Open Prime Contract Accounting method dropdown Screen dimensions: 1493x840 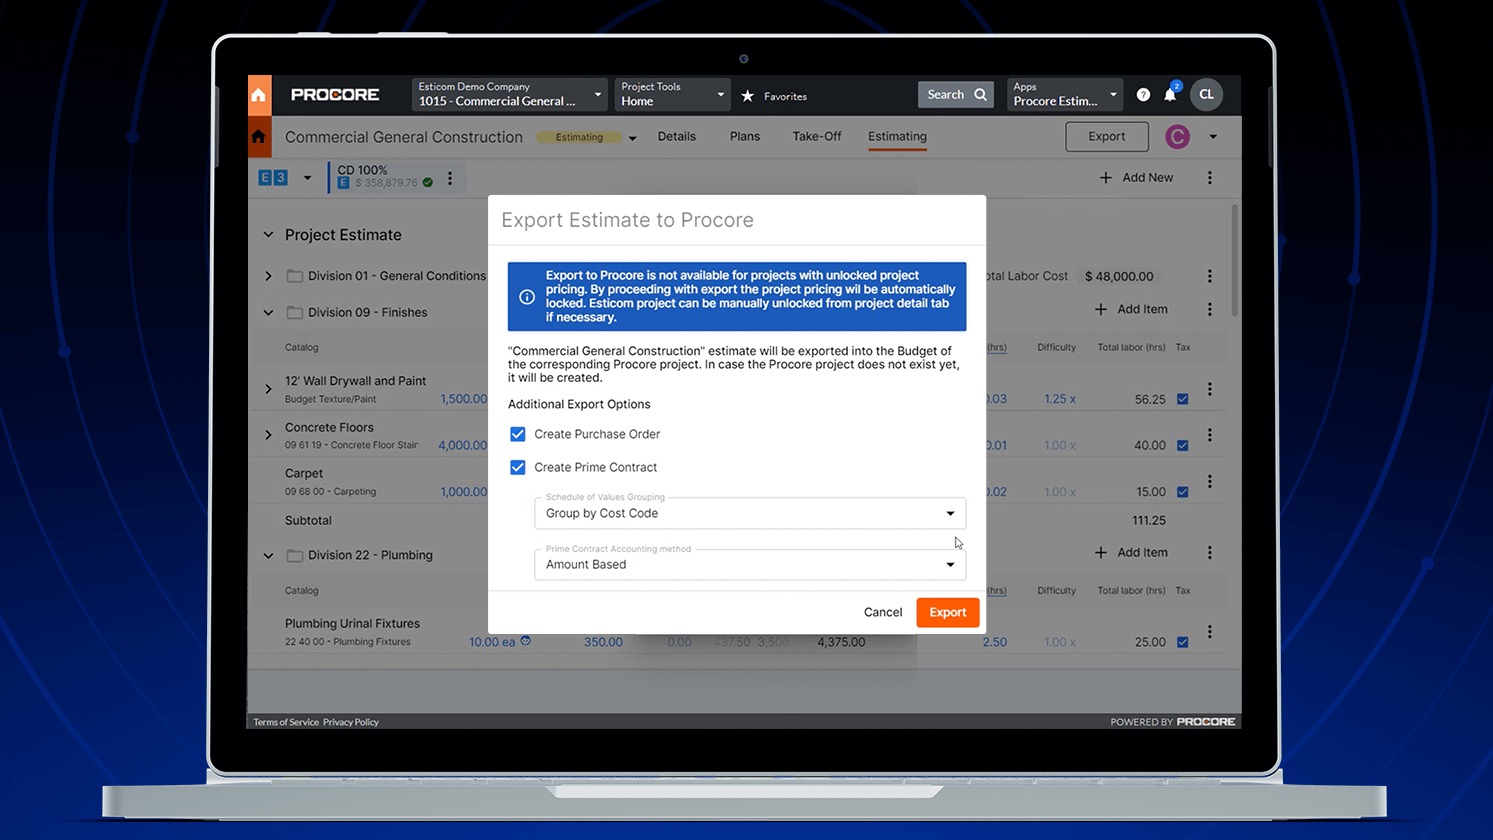[x=750, y=564]
